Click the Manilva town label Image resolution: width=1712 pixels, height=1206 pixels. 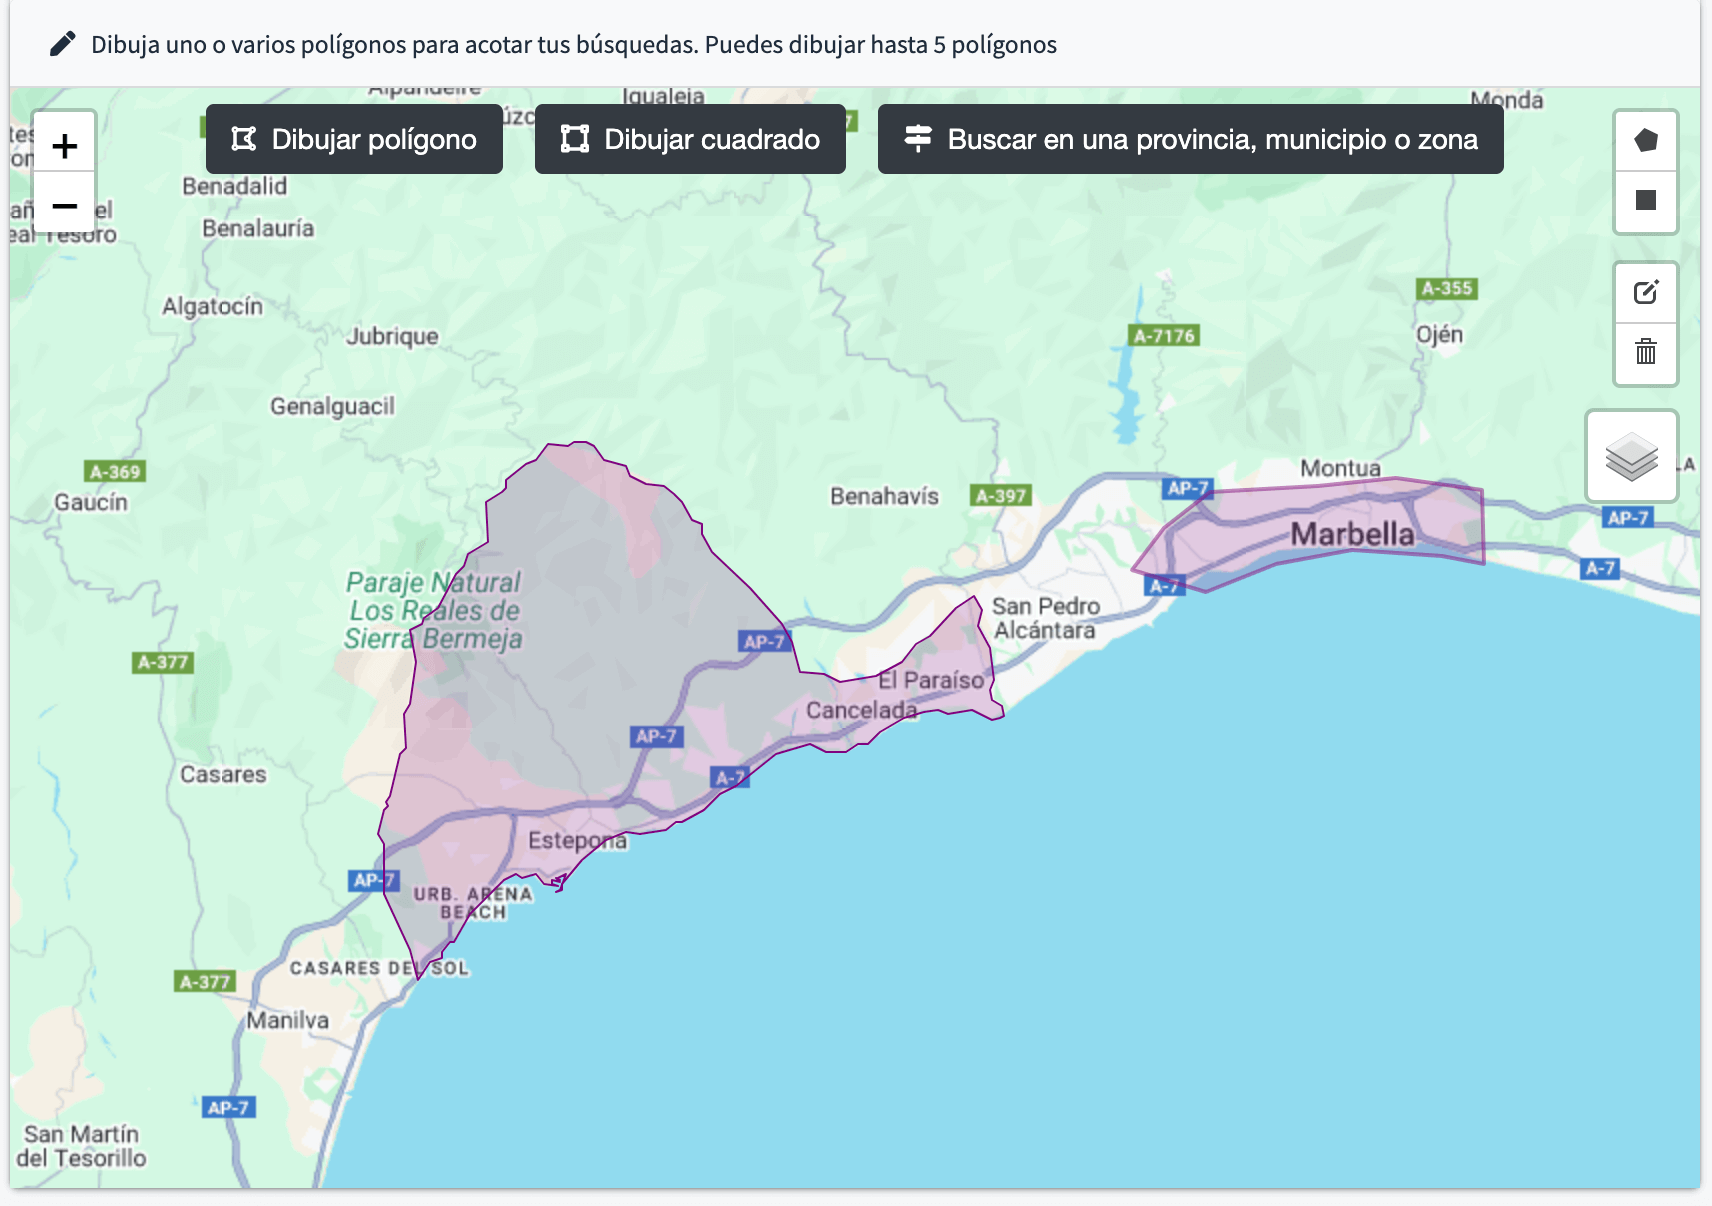point(287,1021)
